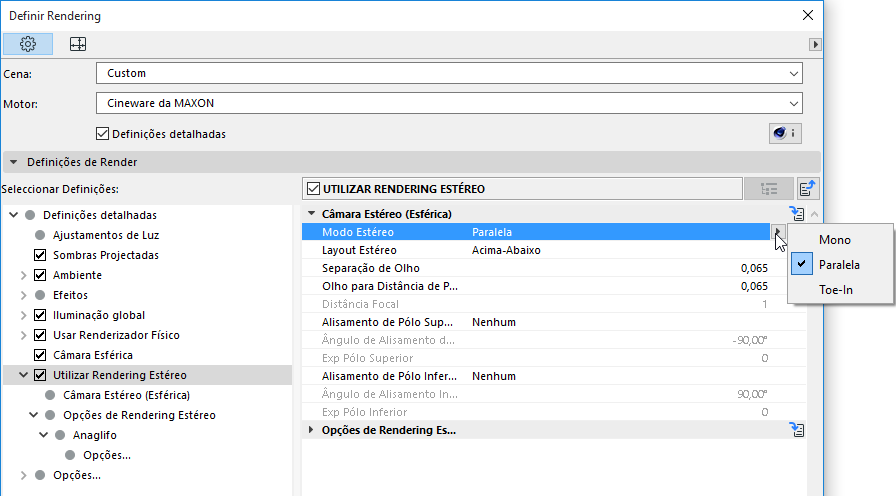Click the apply-settings icon on Opções de Rendering row
Viewport: 896px width, 496px height.
click(x=797, y=430)
